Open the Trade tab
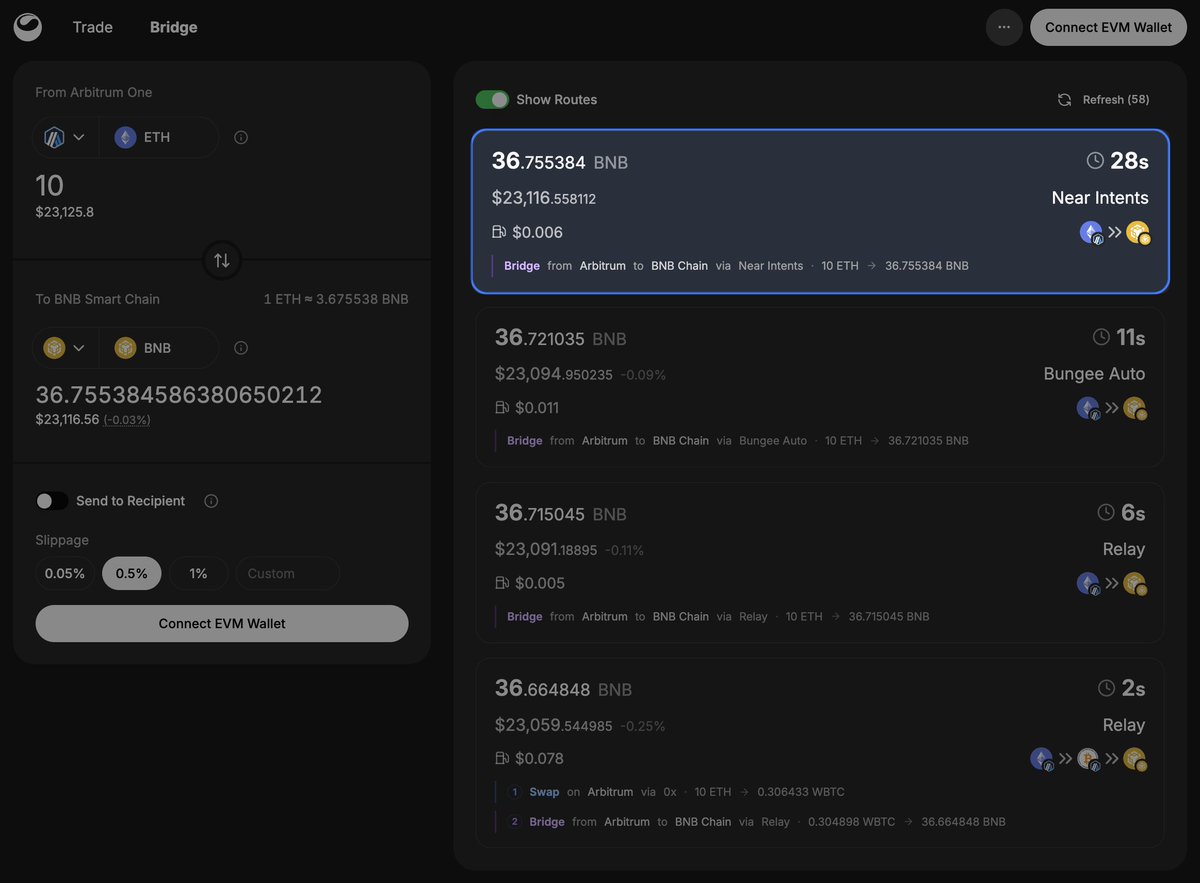Image resolution: width=1200 pixels, height=883 pixels. point(92,27)
